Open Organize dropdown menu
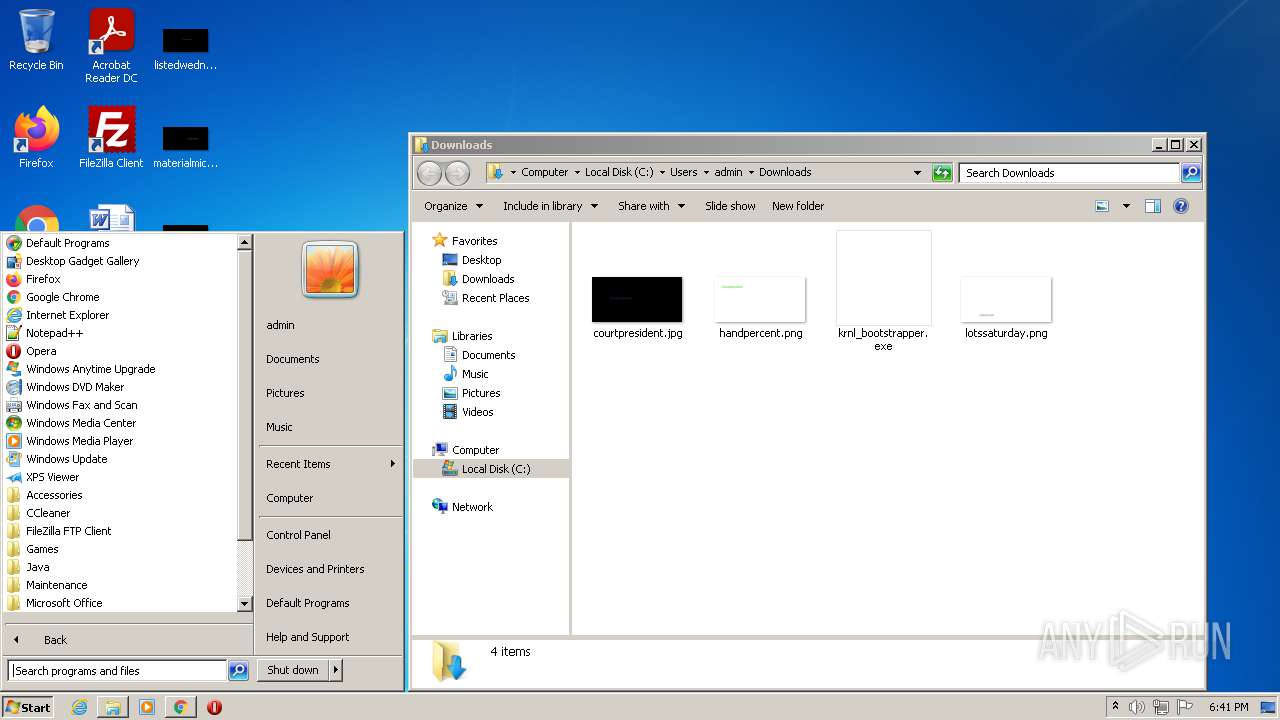This screenshot has width=1280, height=720. tap(453, 206)
